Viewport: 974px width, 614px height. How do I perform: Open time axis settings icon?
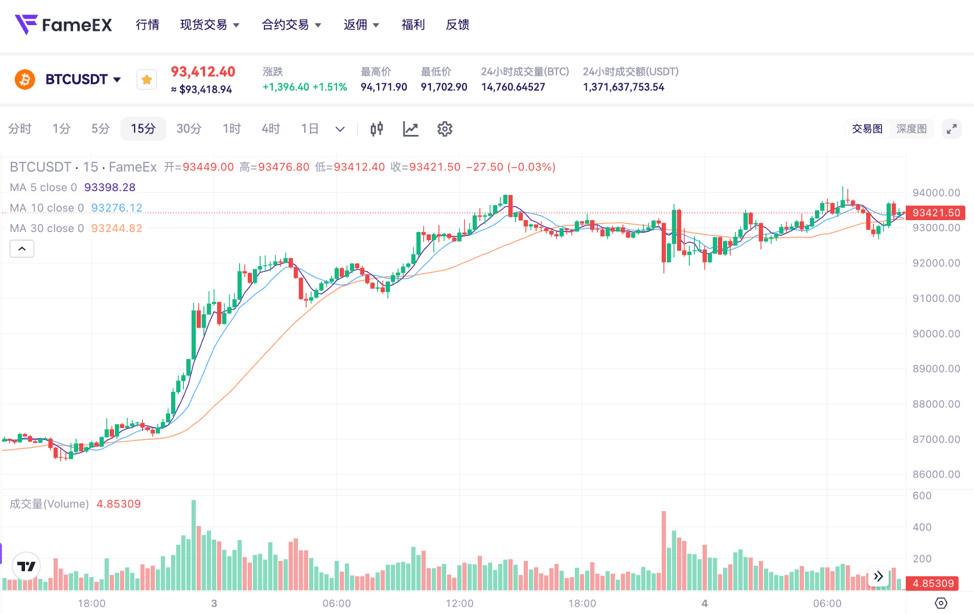tap(941, 603)
